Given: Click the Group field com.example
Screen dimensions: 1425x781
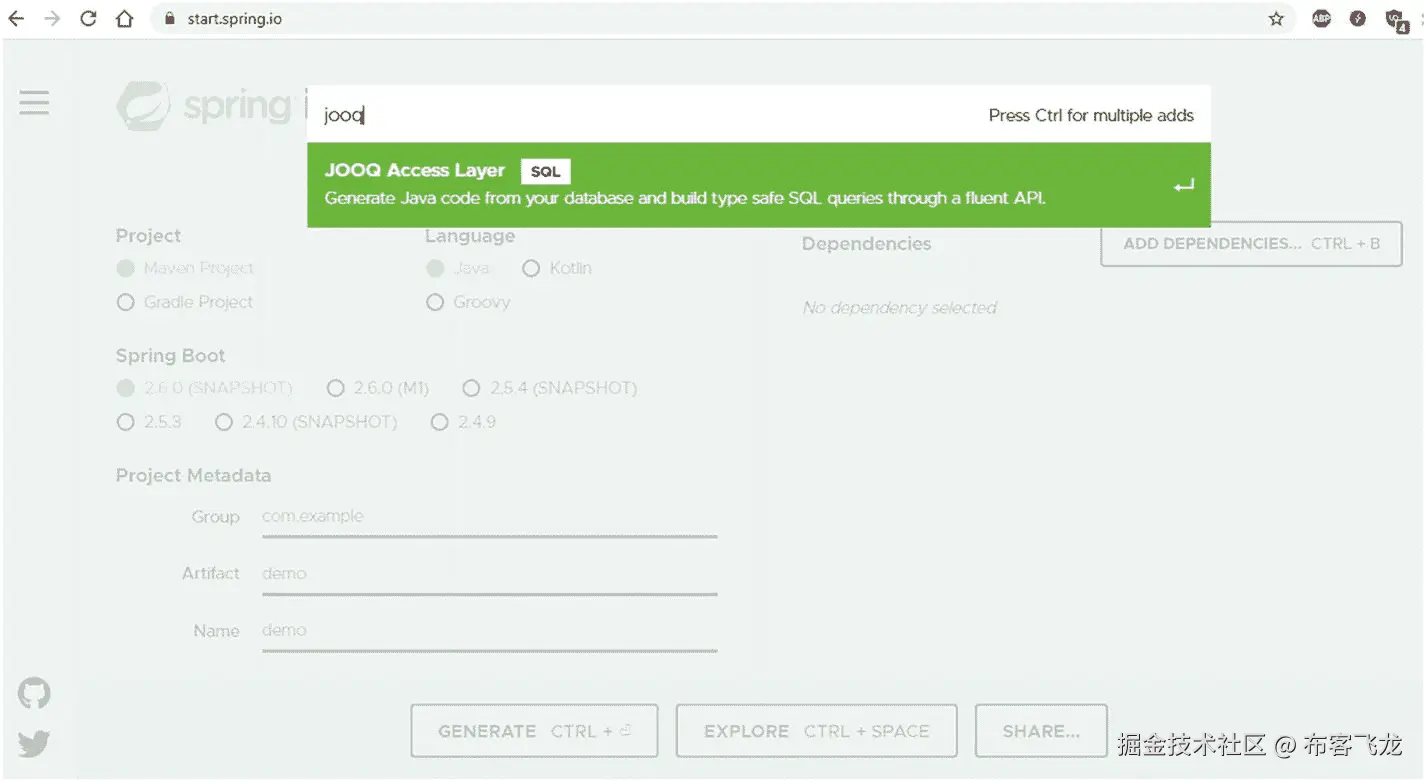Looking at the screenshot, I should (489, 517).
